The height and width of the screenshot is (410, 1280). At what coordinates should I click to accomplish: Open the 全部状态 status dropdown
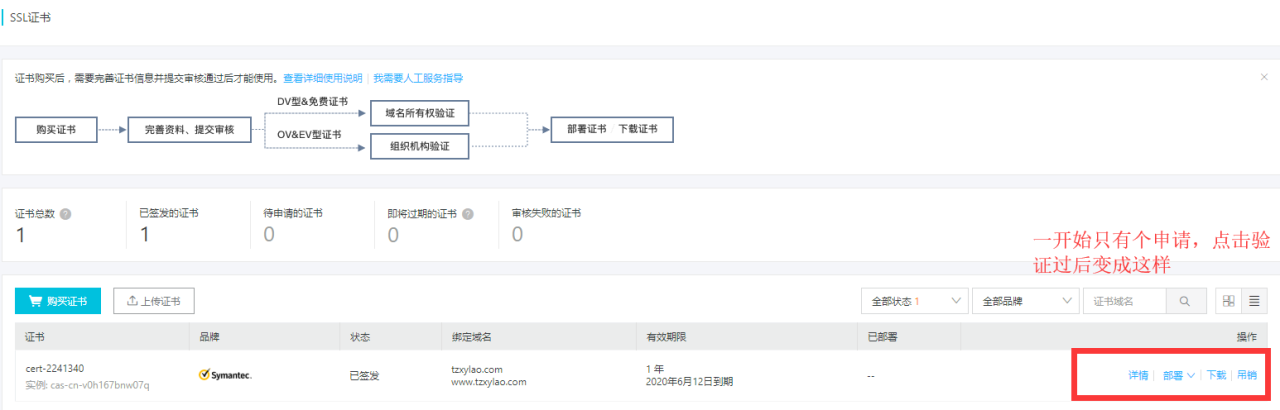pos(915,301)
